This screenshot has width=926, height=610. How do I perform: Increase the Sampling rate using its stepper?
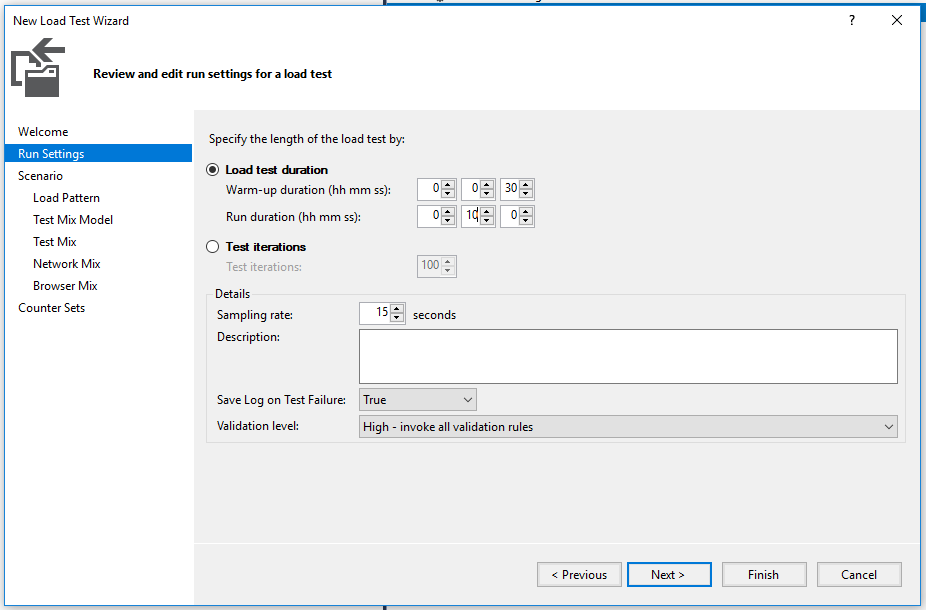(x=395, y=309)
